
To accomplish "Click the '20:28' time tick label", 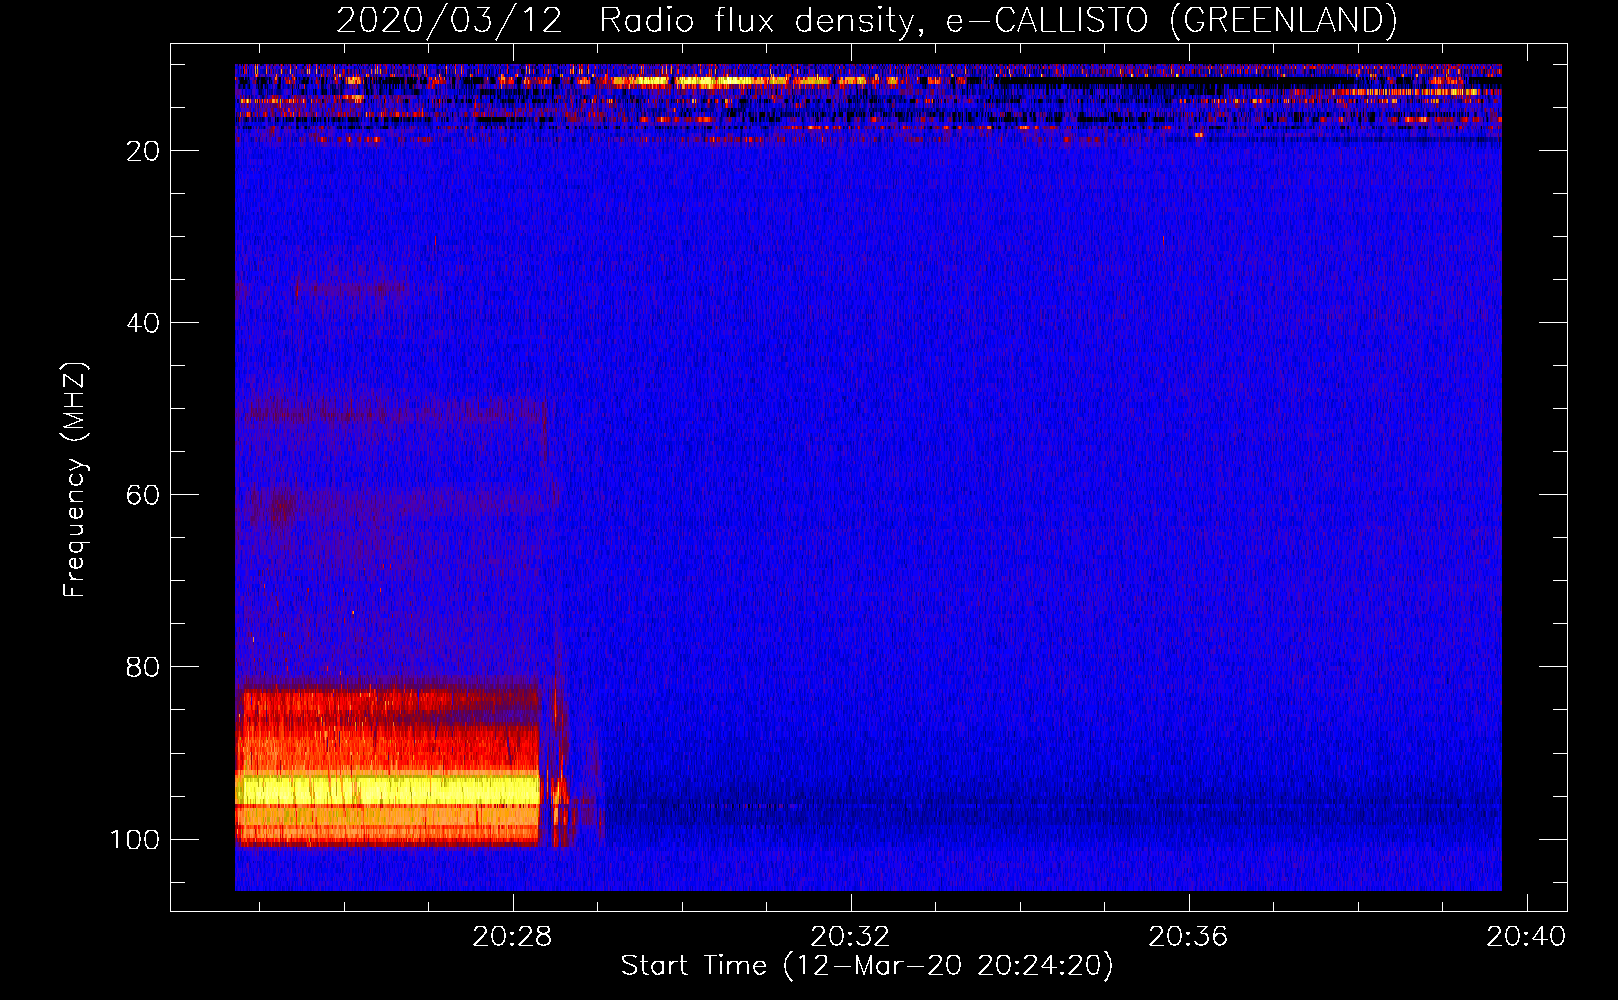I will (x=513, y=937).
